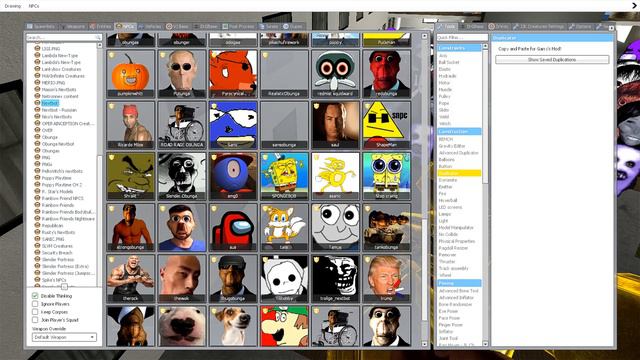Screen dimensions: 640x360
Task: Choose the crying SpongeBob NPC thumbnail
Action: pos(387,176)
